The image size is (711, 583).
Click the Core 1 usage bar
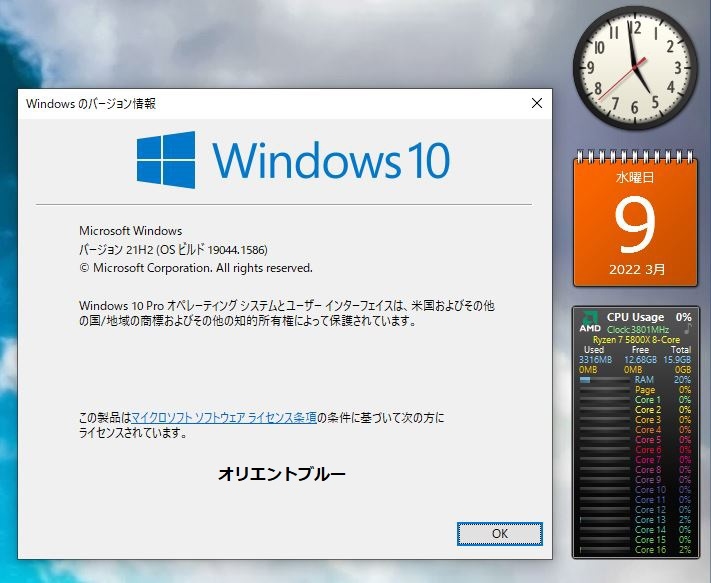604,400
